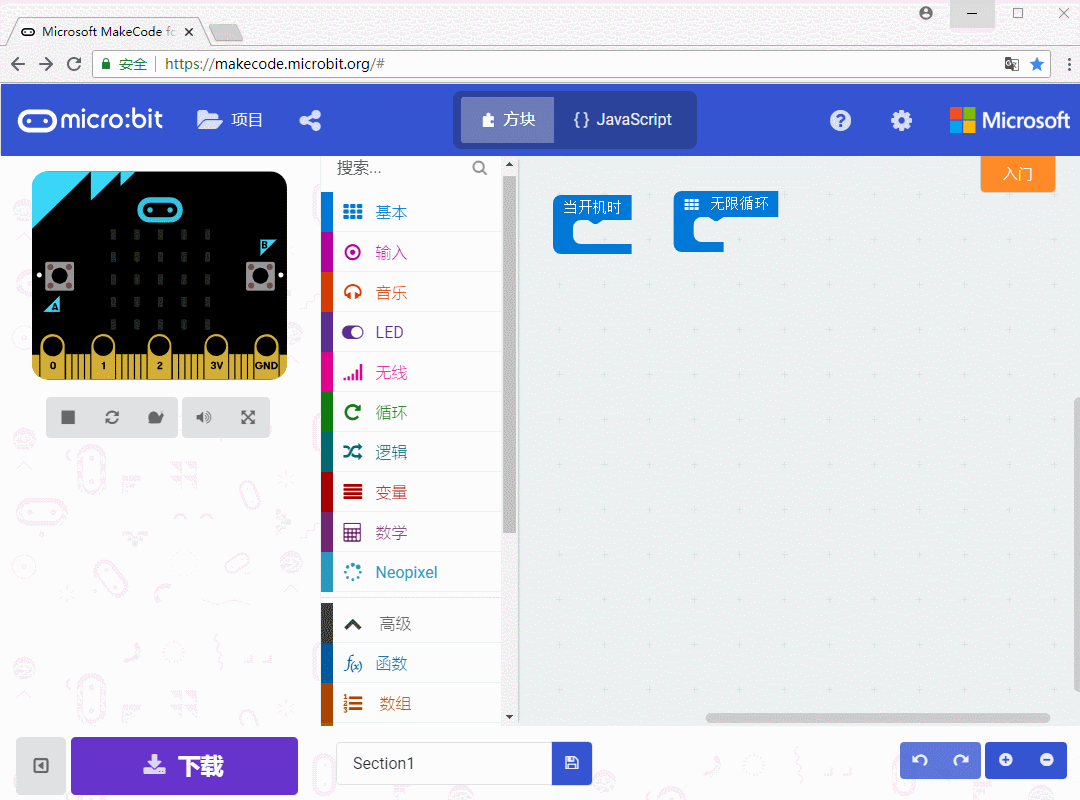This screenshot has height=800, width=1080.
Task: Click the workspace vertical scrollbar
Action: (x=1077, y=544)
